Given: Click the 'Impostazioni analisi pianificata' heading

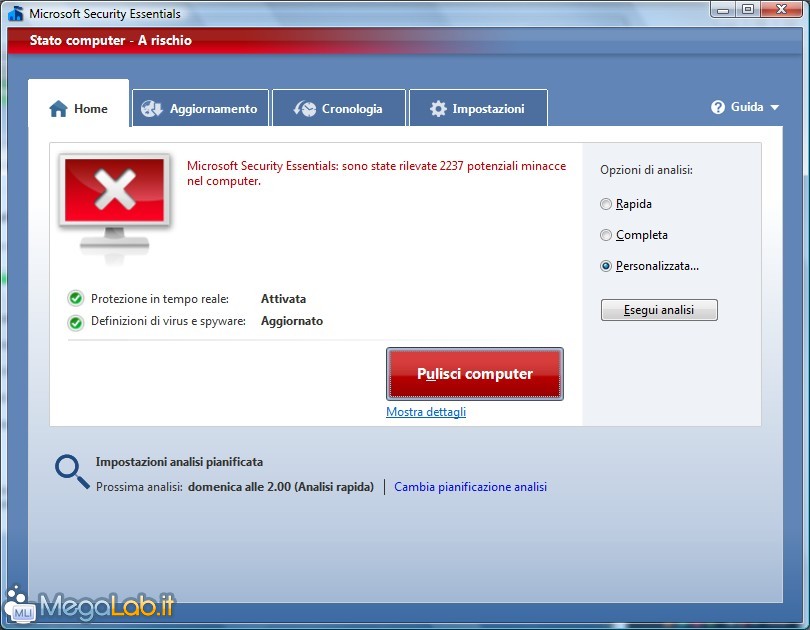Looking at the screenshot, I should pos(179,462).
